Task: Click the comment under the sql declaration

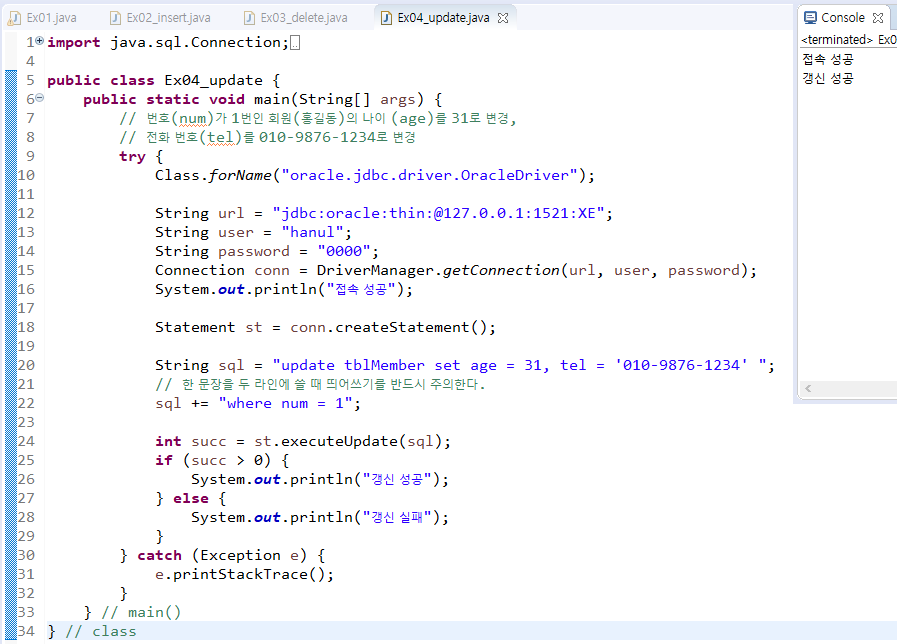Action: [320, 384]
